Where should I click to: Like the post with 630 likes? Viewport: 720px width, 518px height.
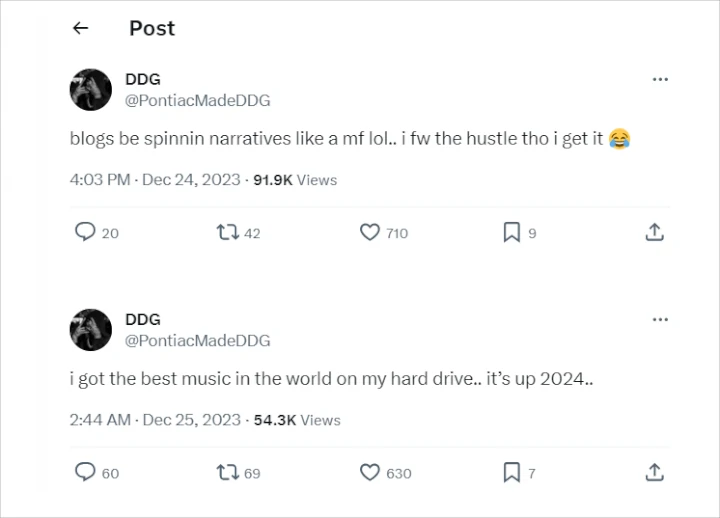coord(370,472)
